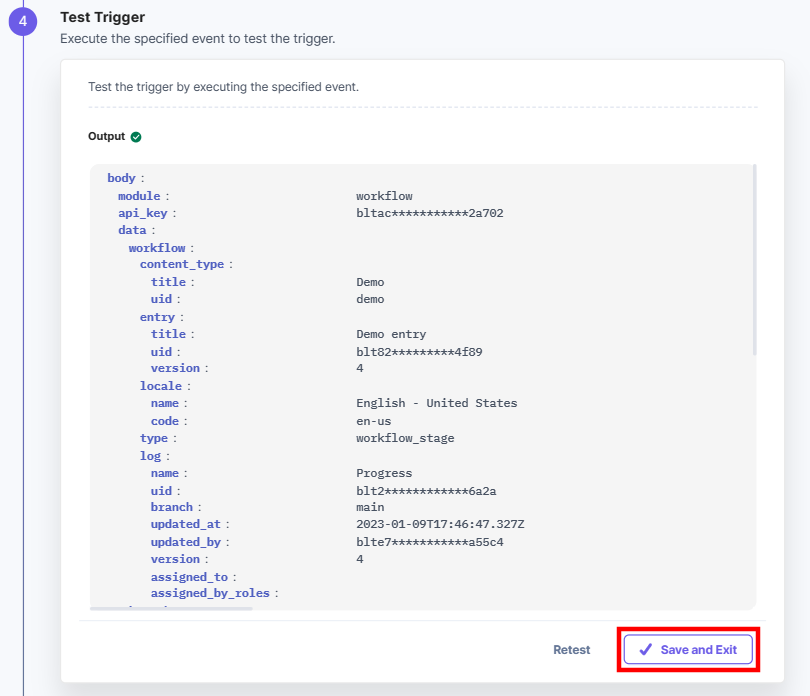The width and height of the screenshot is (810, 696).
Task: Click the updated_at timestamp value
Action: (x=440, y=524)
